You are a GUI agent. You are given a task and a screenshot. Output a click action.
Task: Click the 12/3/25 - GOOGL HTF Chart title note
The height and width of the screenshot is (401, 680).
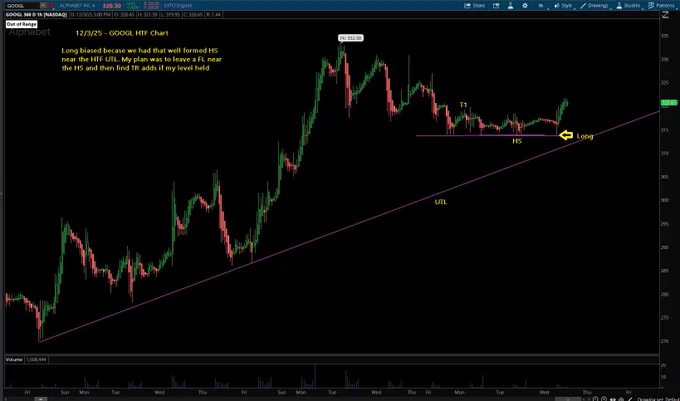122,33
